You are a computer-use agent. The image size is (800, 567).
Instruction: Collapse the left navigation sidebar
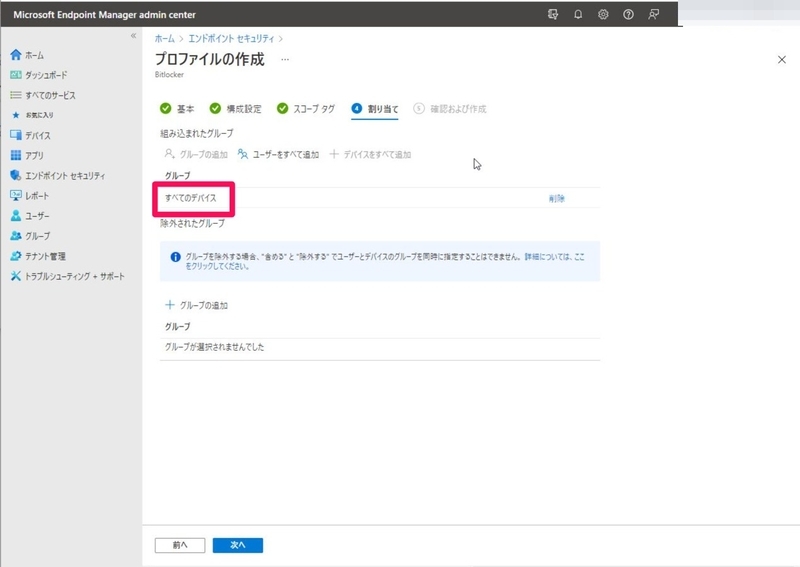pyautogui.click(x=133, y=36)
